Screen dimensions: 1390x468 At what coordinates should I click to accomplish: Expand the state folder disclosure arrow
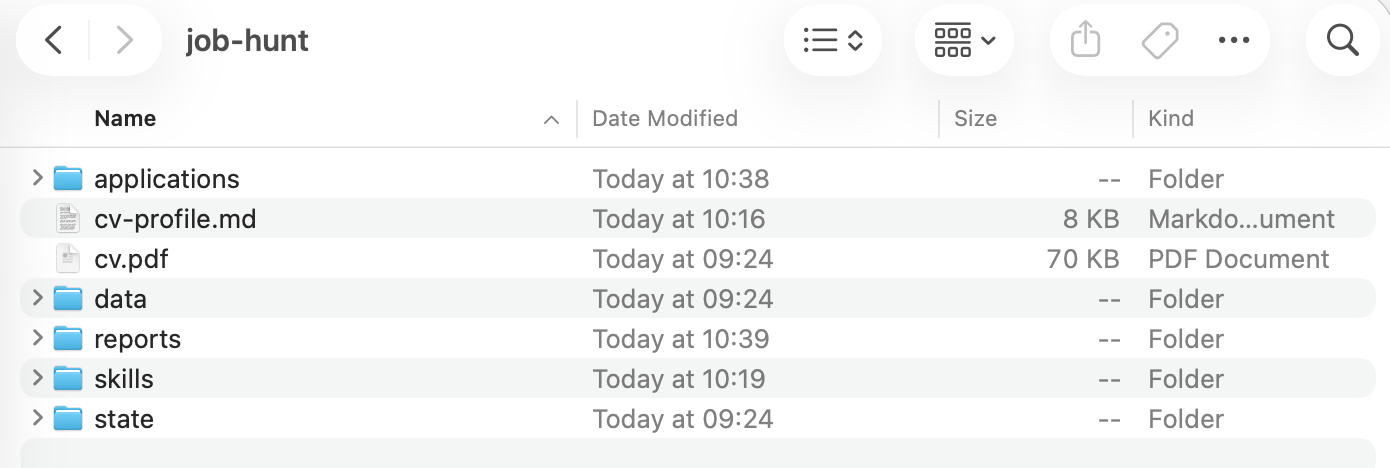[x=37, y=418]
